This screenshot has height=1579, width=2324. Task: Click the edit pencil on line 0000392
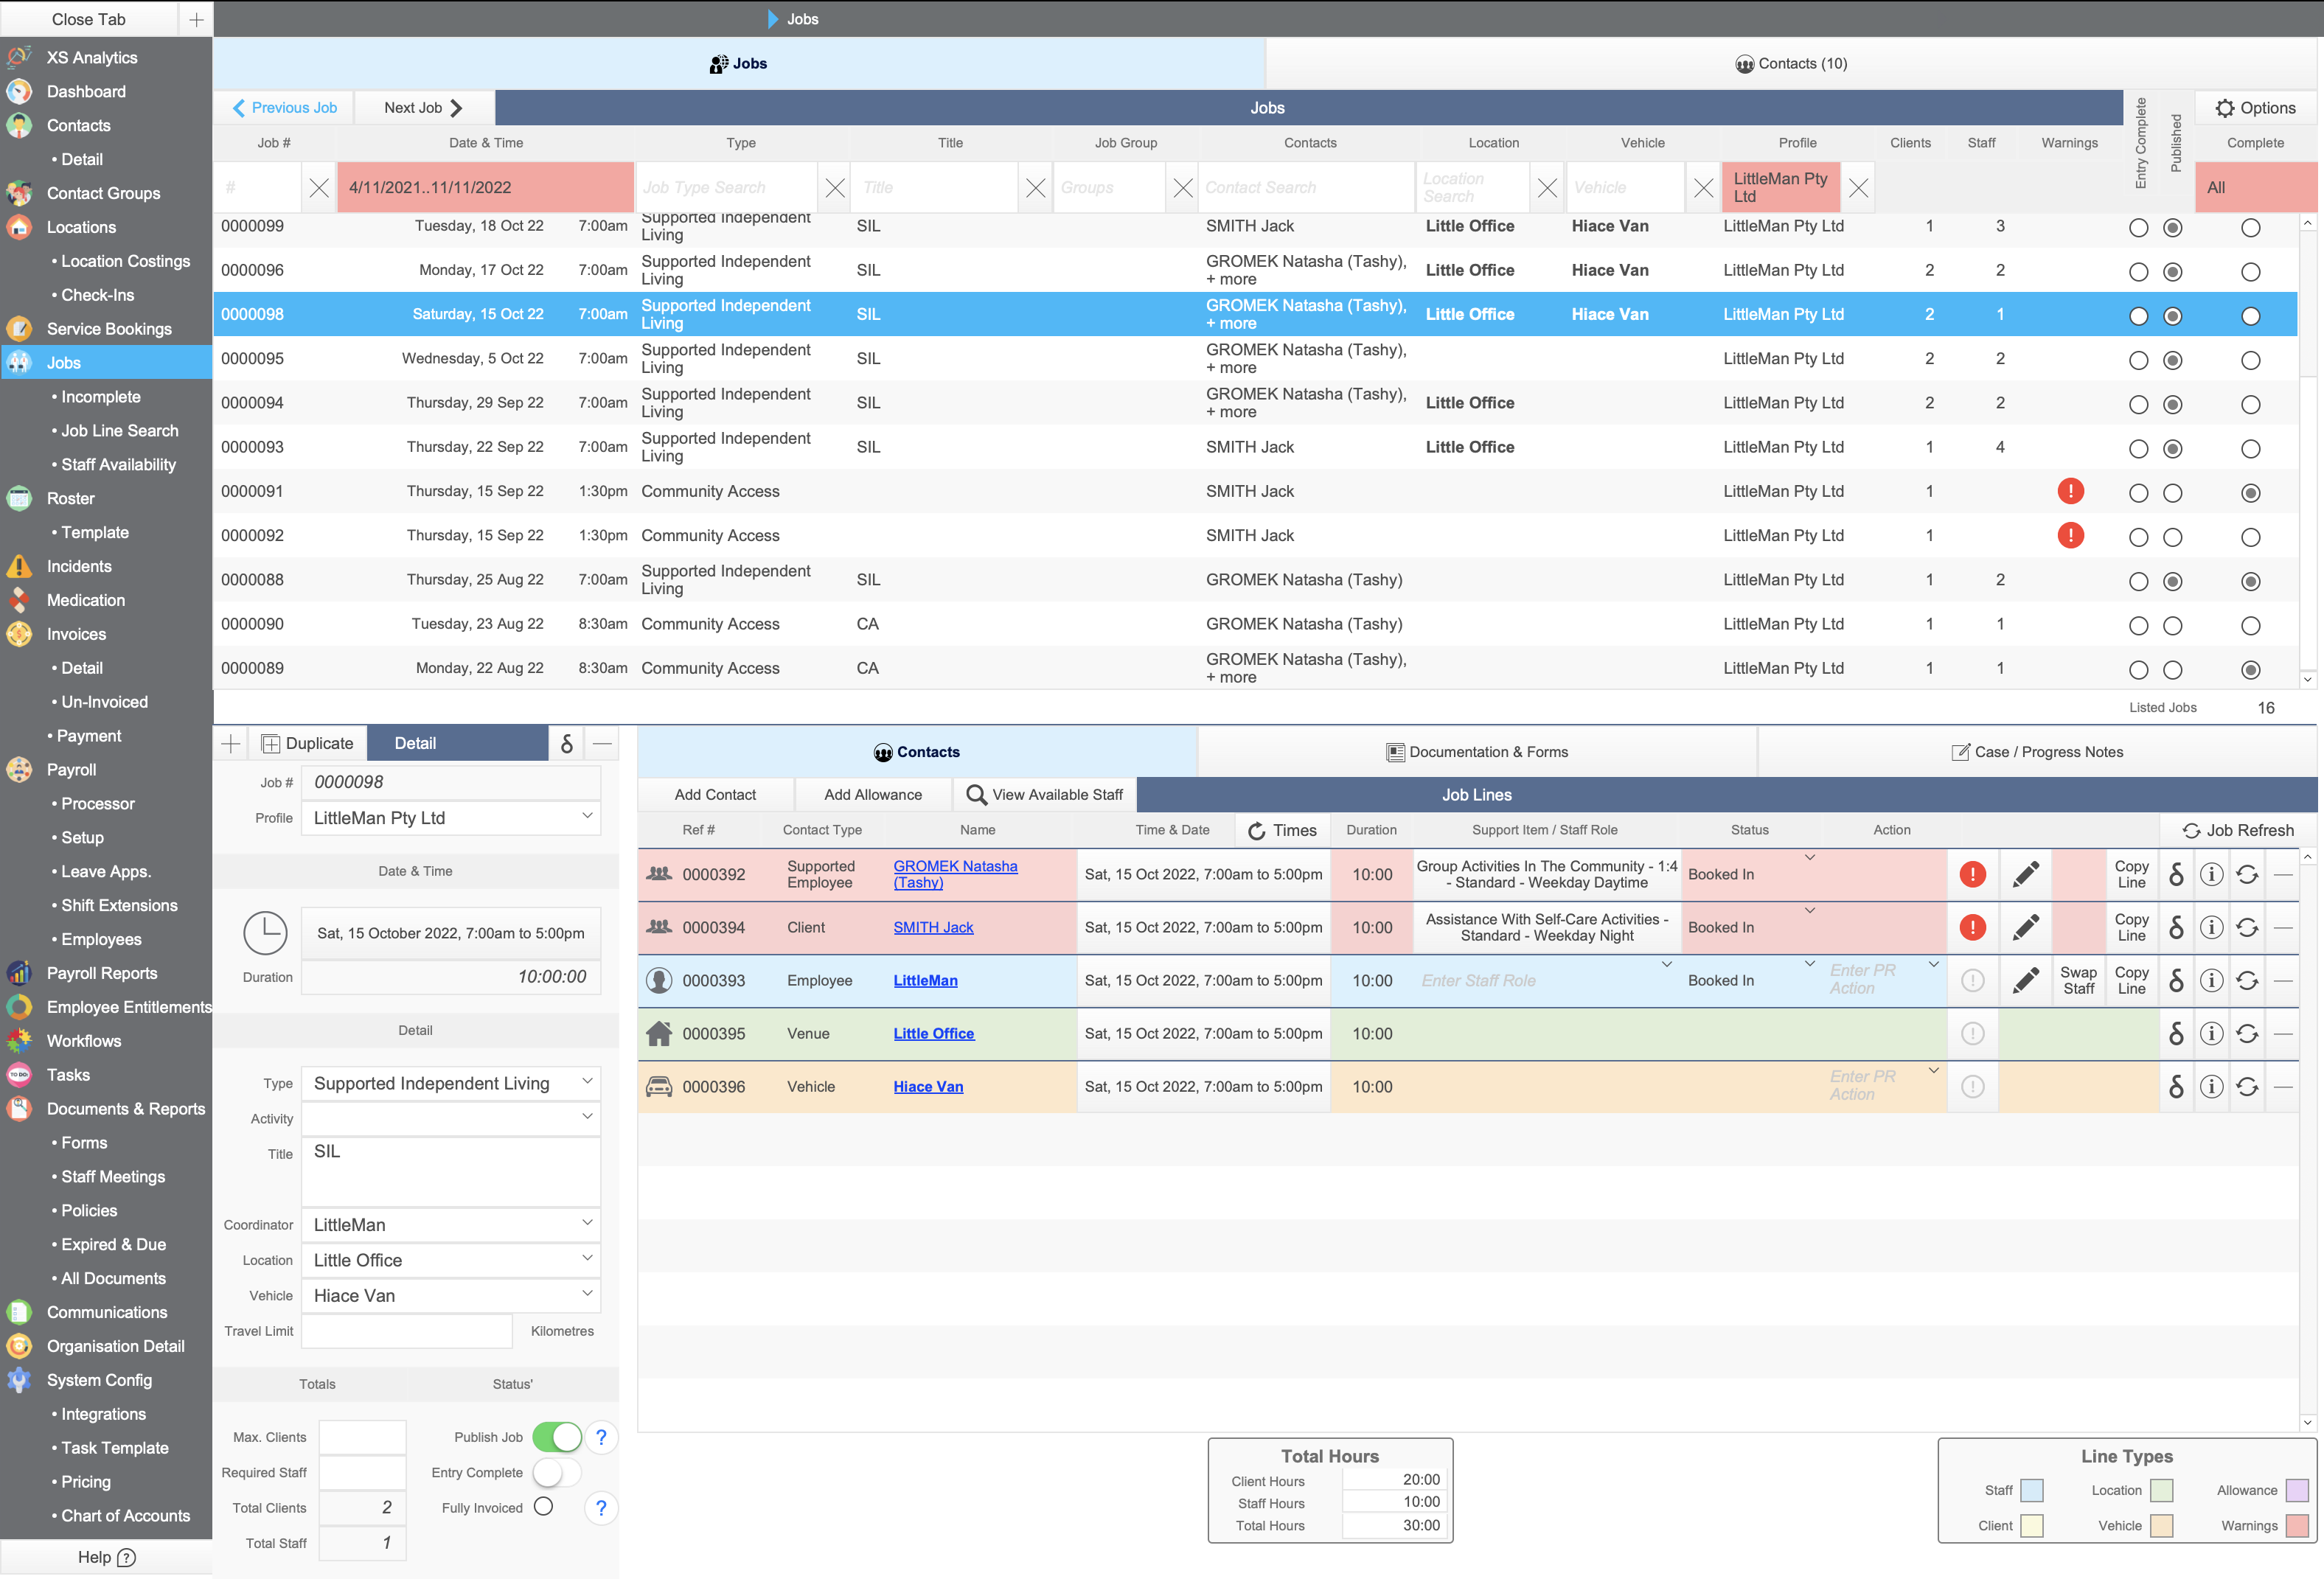pyautogui.click(x=2026, y=874)
